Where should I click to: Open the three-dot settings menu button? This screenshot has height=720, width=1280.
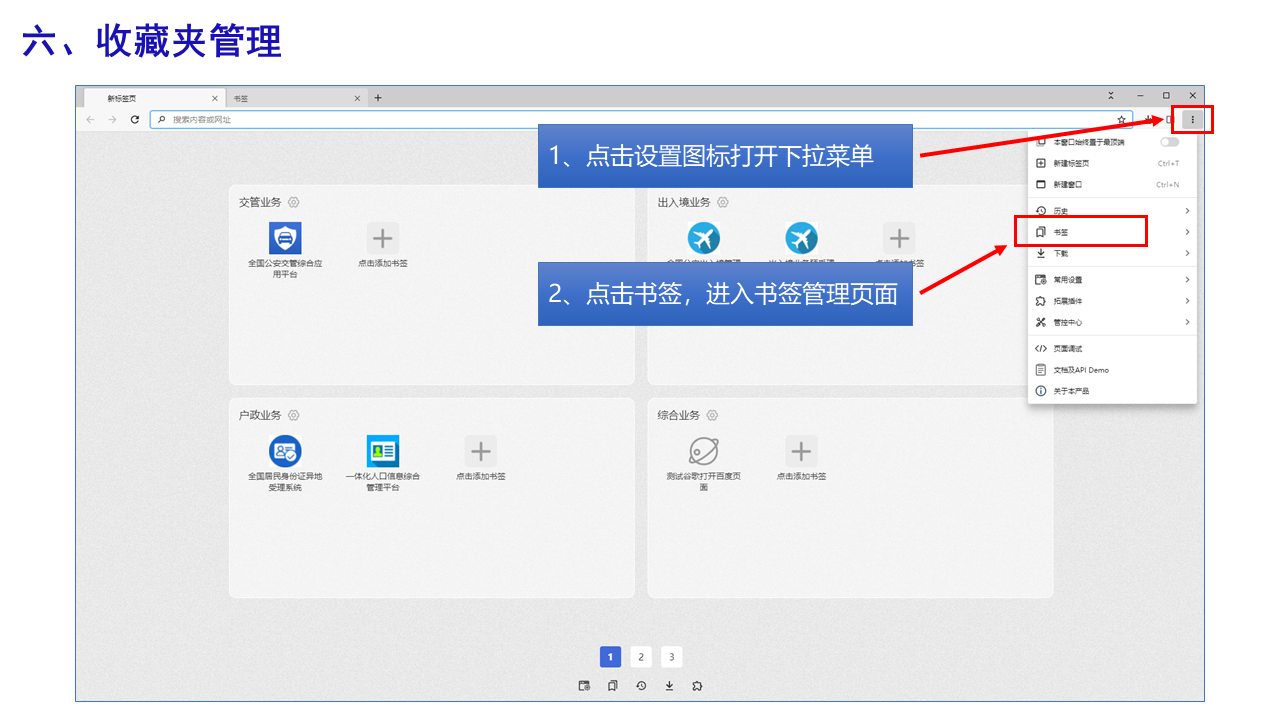point(1192,119)
